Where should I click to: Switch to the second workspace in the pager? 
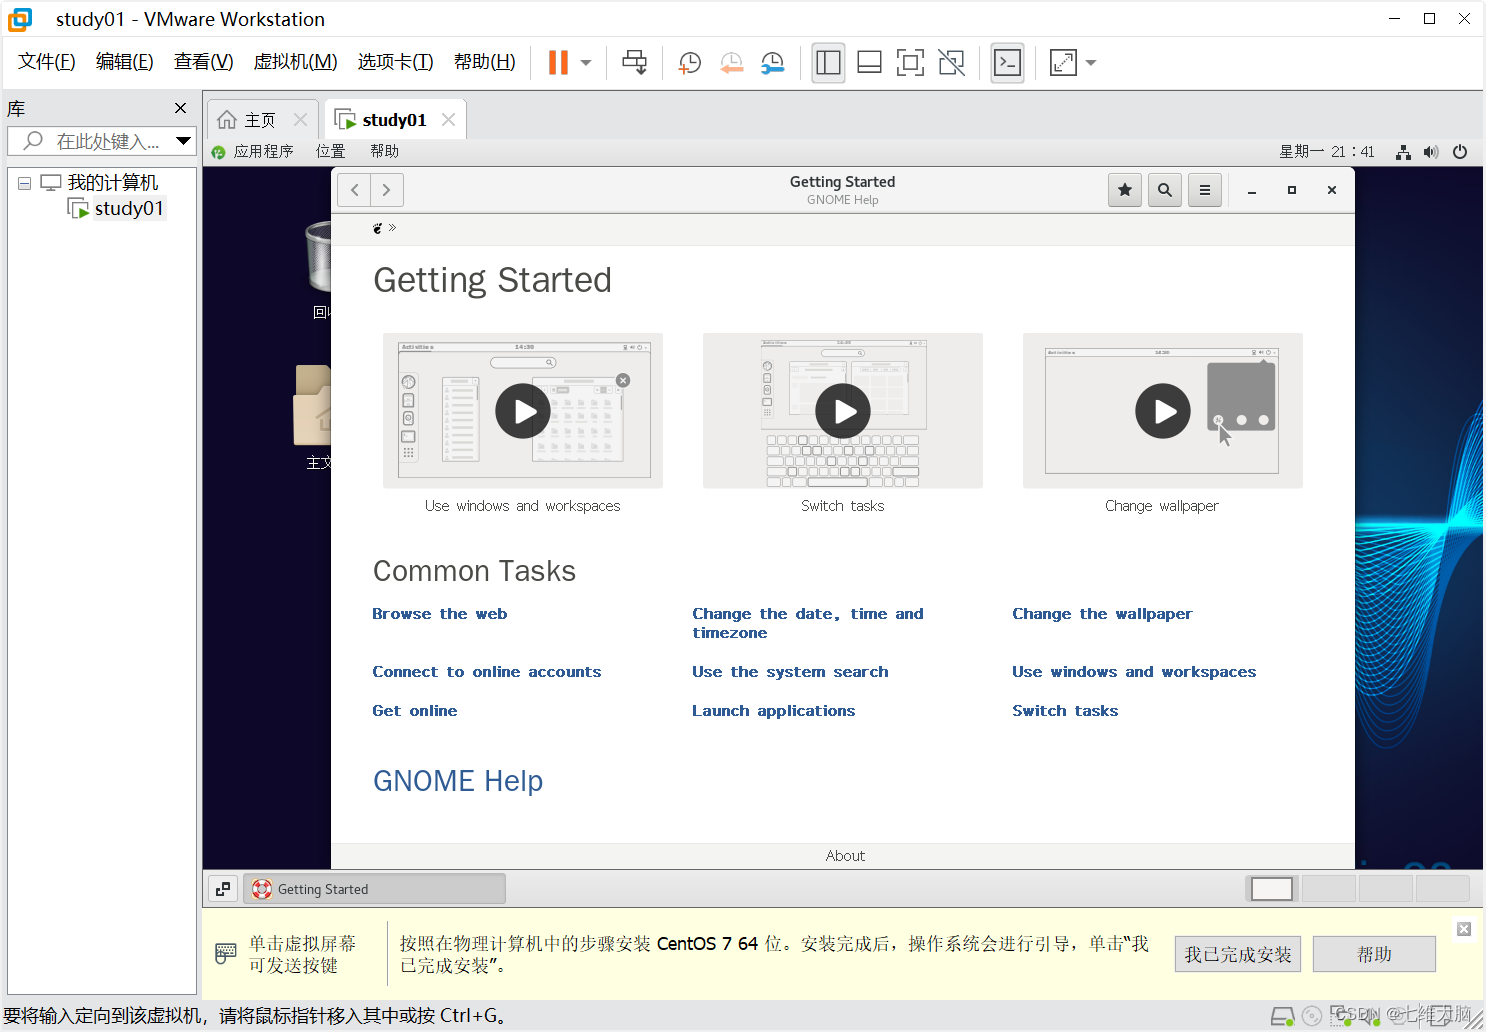pos(1328,888)
